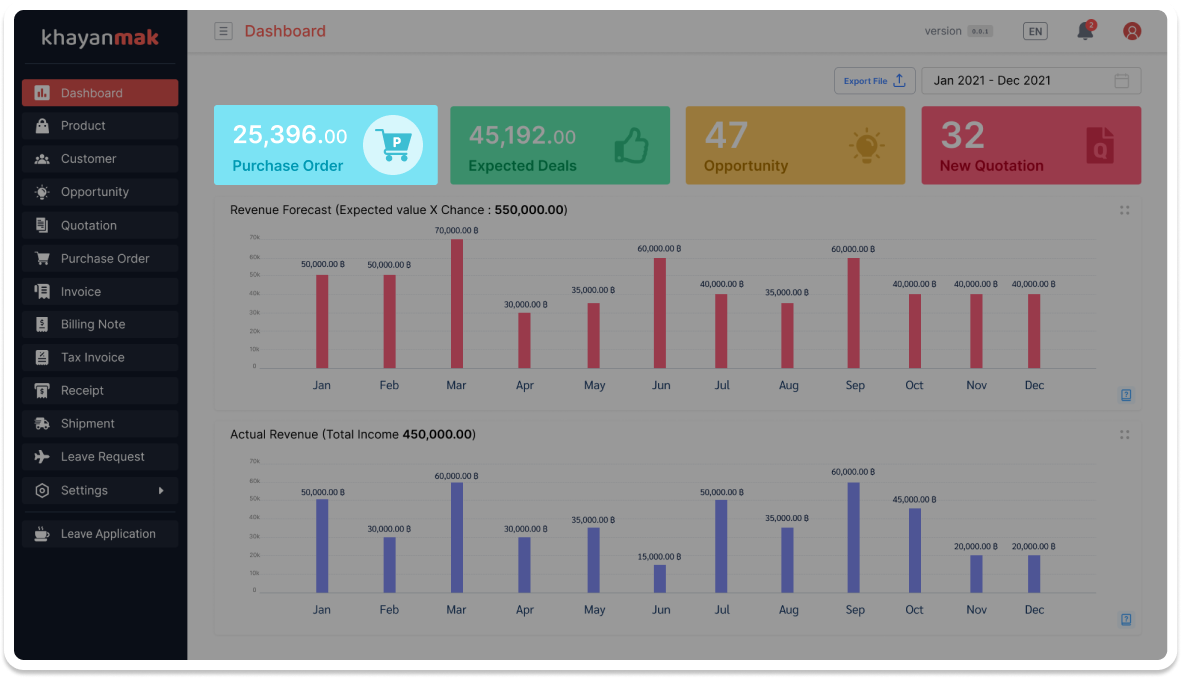Click the document icon on New Quotation card
This screenshot has width=1182, height=678.
point(1100,146)
